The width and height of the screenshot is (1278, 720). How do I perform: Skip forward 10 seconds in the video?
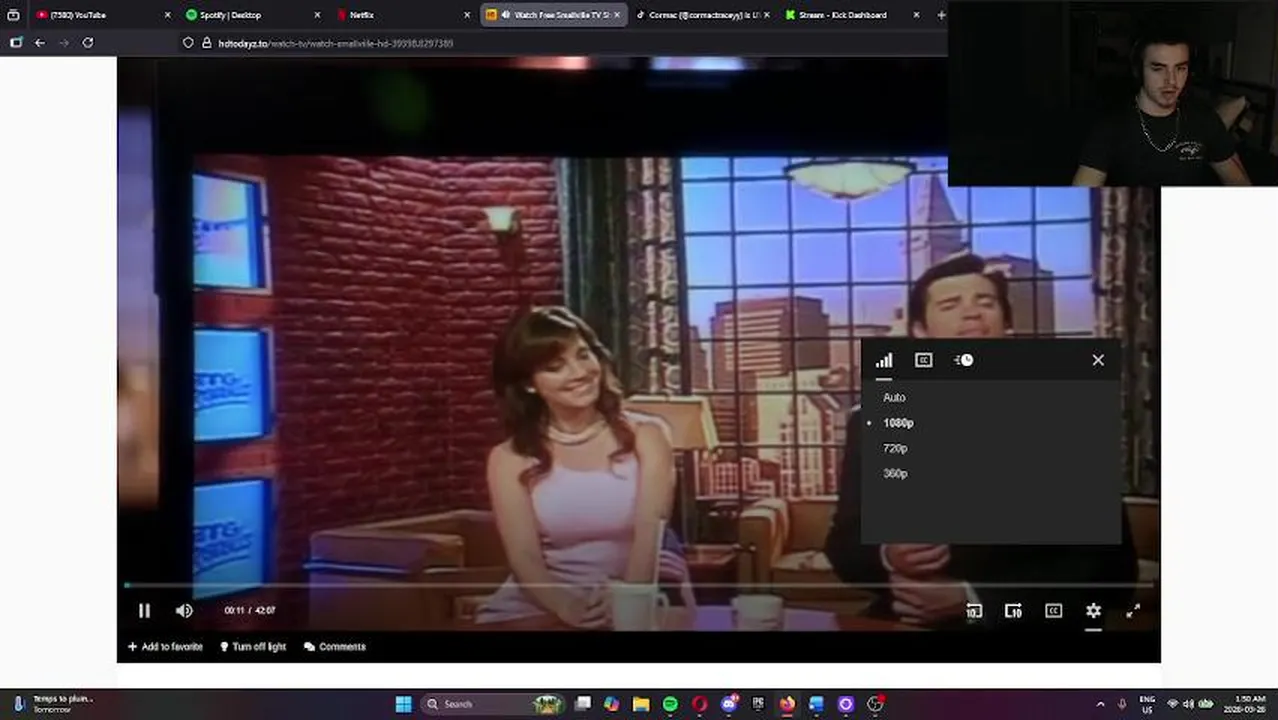point(1013,611)
